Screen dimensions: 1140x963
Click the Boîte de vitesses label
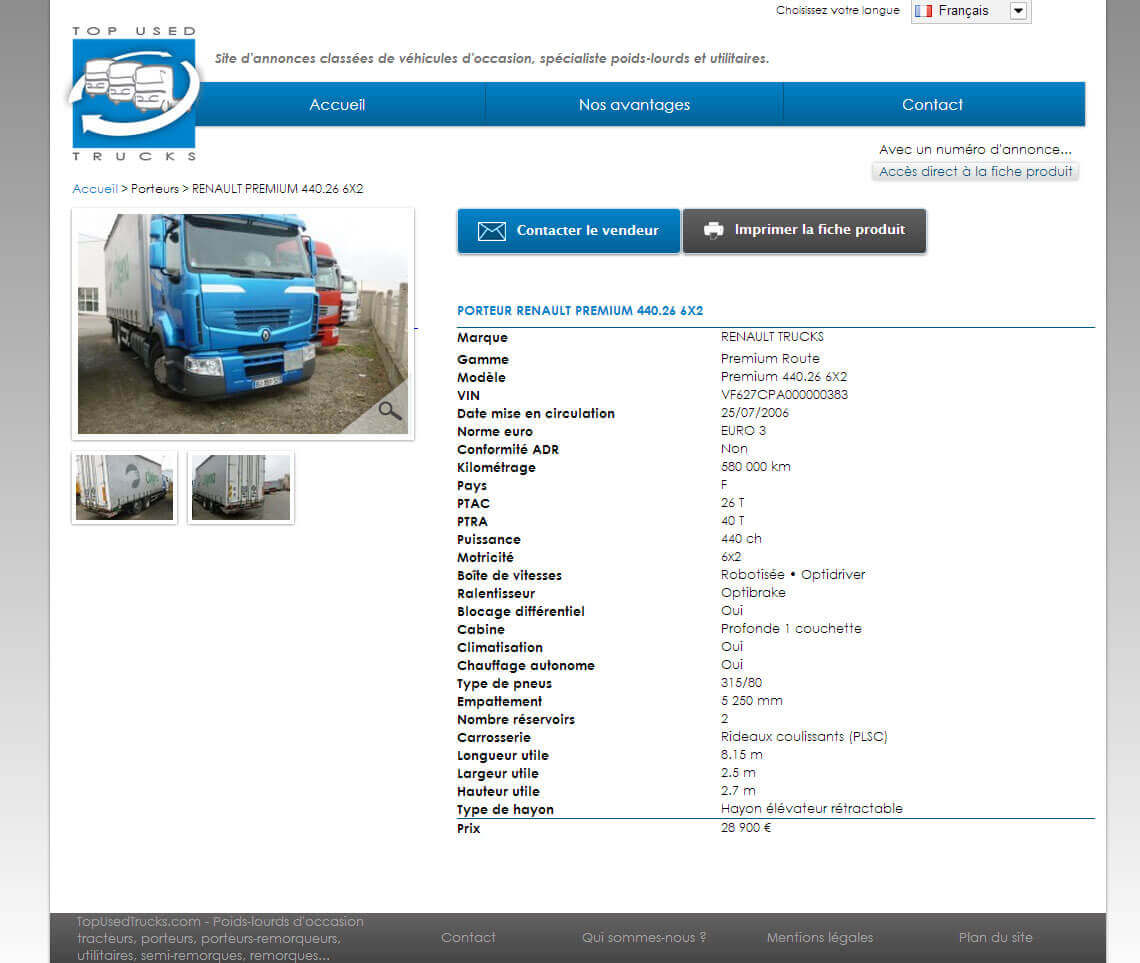509,576
